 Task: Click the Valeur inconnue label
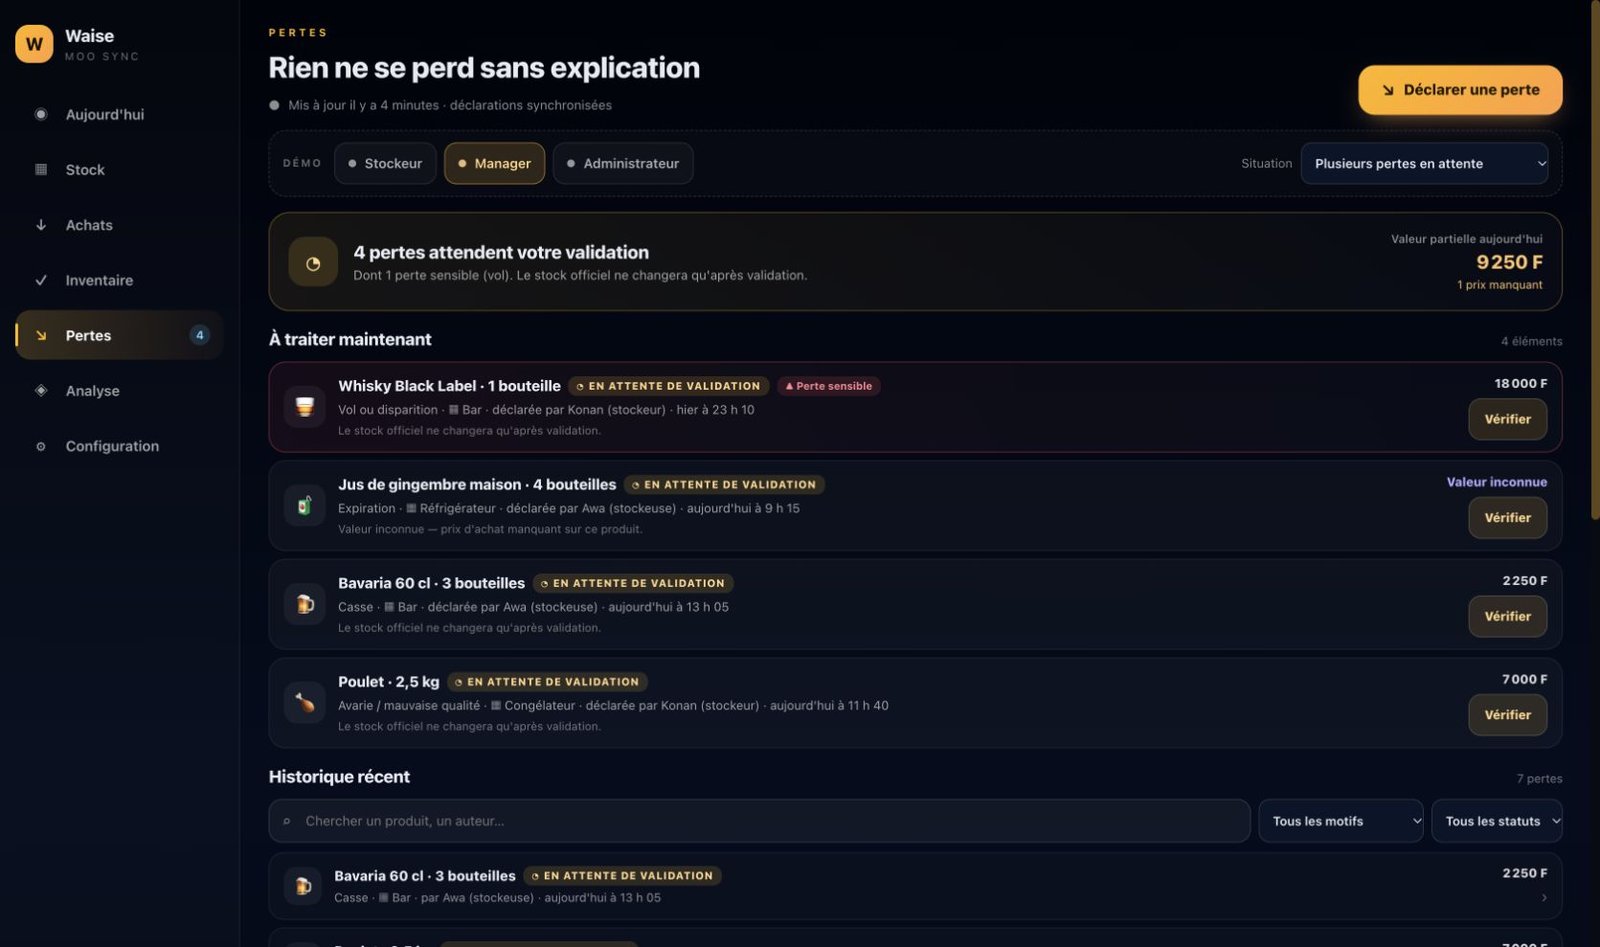coord(1496,482)
